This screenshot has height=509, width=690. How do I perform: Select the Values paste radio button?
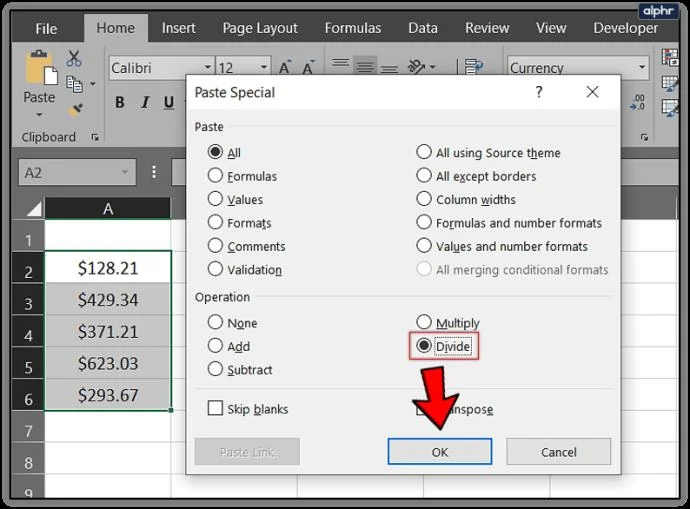pyautogui.click(x=215, y=199)
